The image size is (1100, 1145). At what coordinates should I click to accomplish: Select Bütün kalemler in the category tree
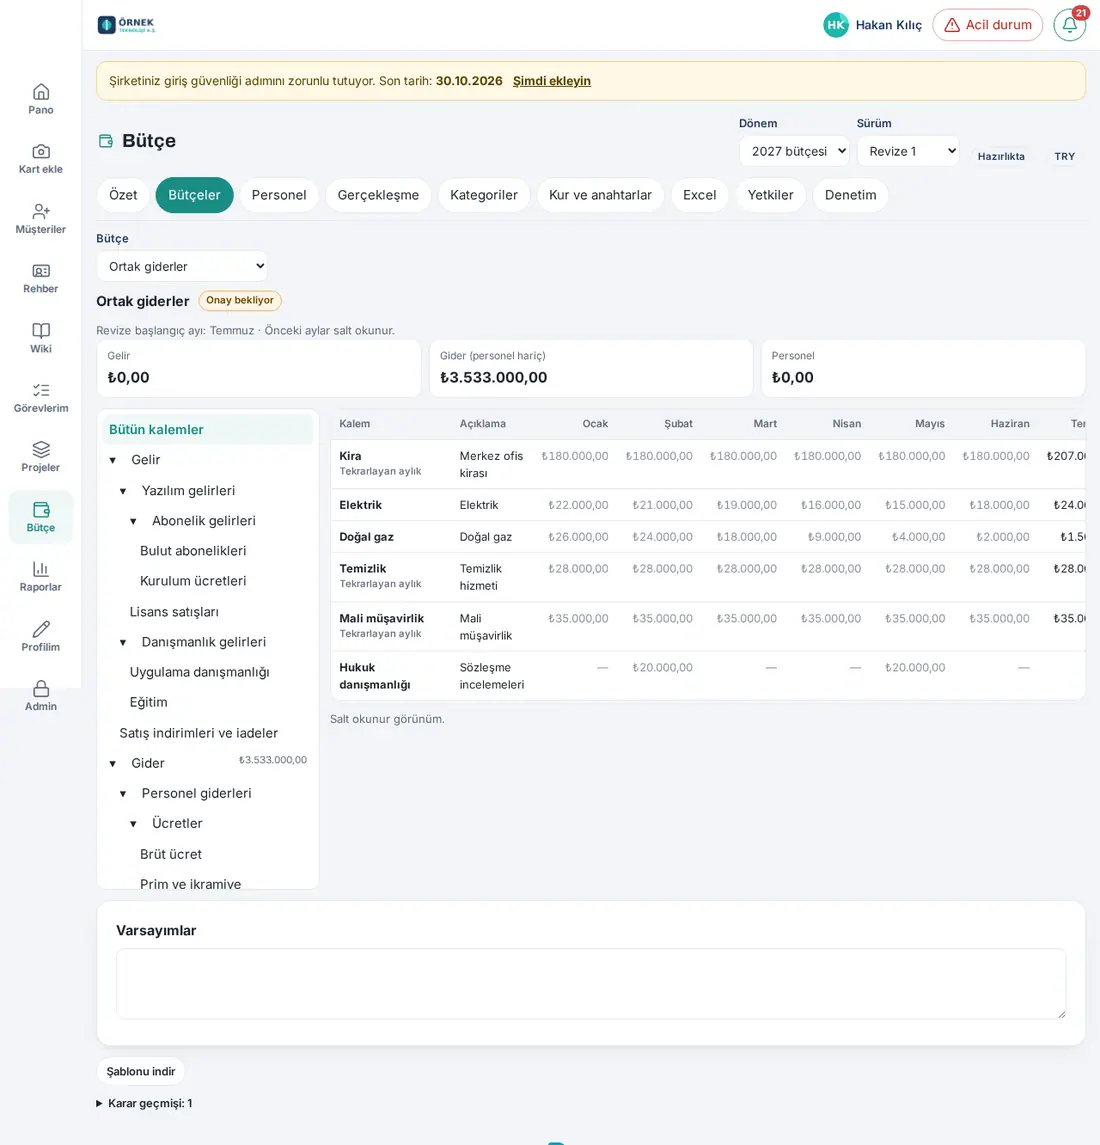pos(207,429)
